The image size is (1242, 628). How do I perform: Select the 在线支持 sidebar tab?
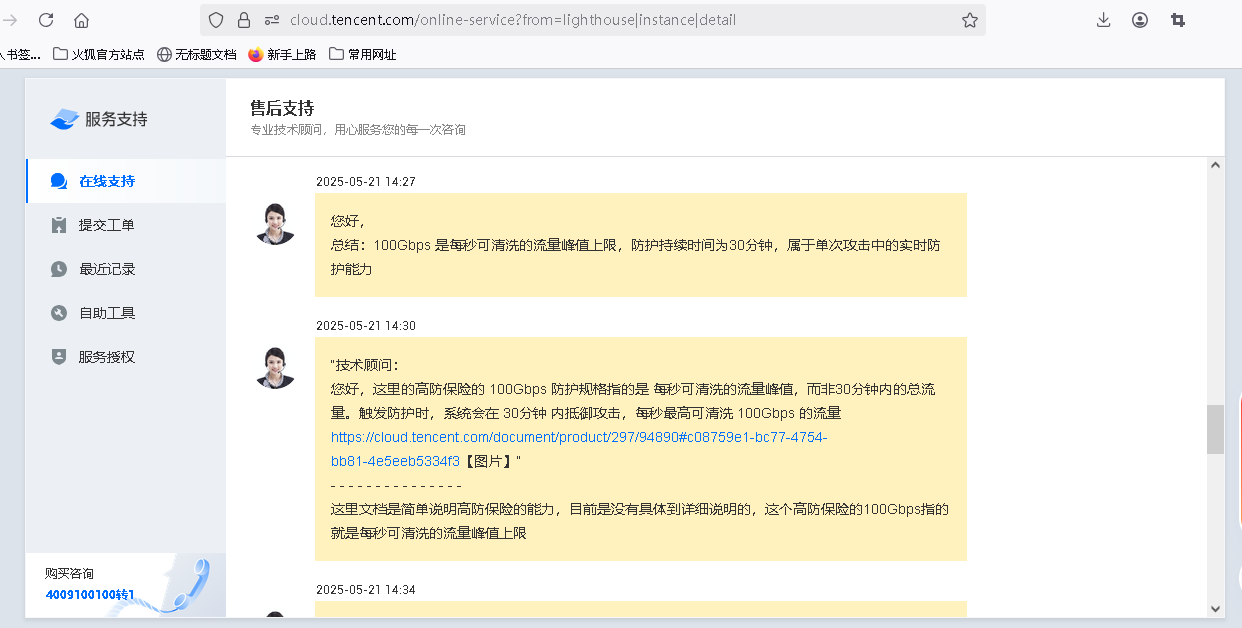pos(126,181)
